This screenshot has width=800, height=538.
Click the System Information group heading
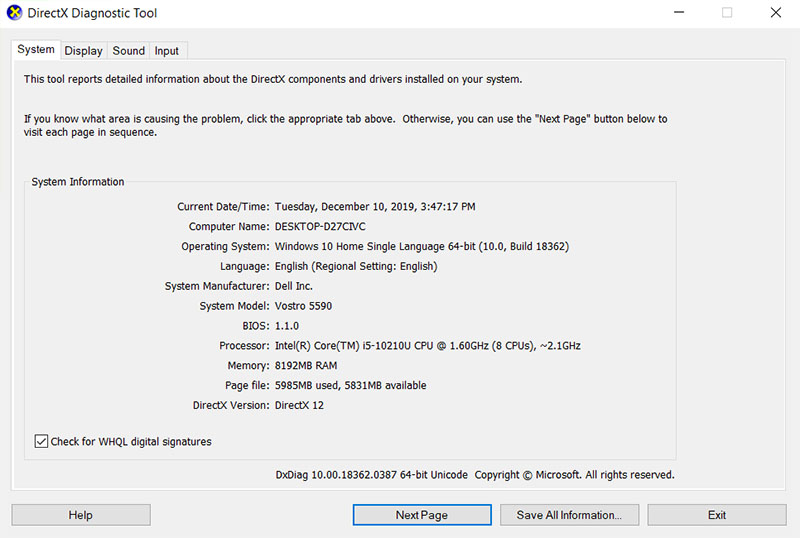click(78, 182)
